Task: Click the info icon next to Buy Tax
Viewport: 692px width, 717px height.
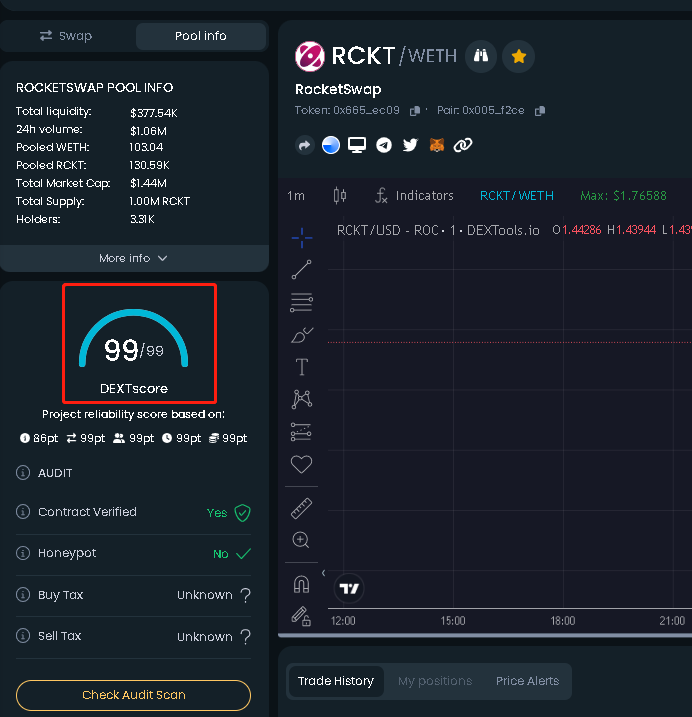Action: click(23, 594)
